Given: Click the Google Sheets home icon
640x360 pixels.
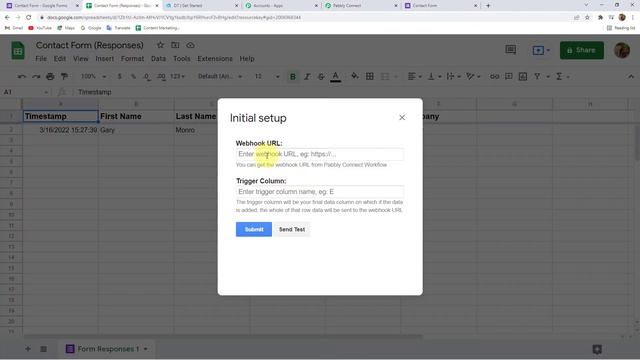Looking at the screenshot, I should 18,51.
